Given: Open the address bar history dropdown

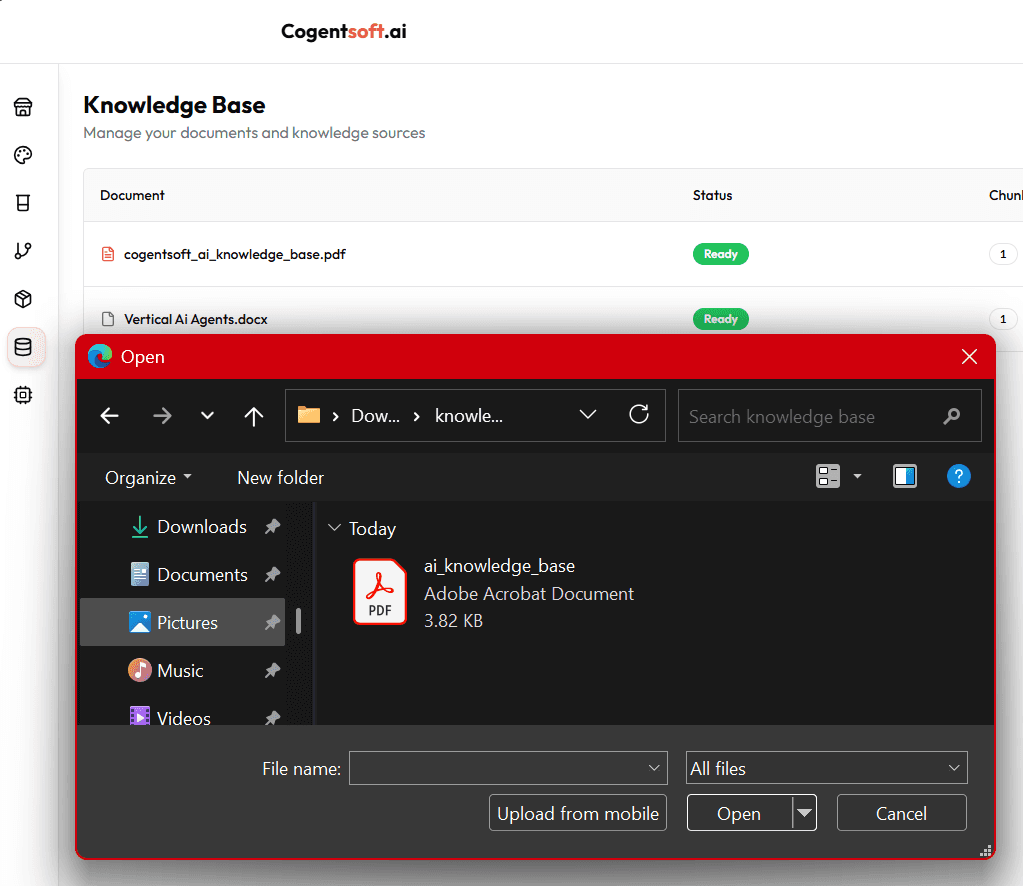Looking at the screenshot, I should coord(588,415).
